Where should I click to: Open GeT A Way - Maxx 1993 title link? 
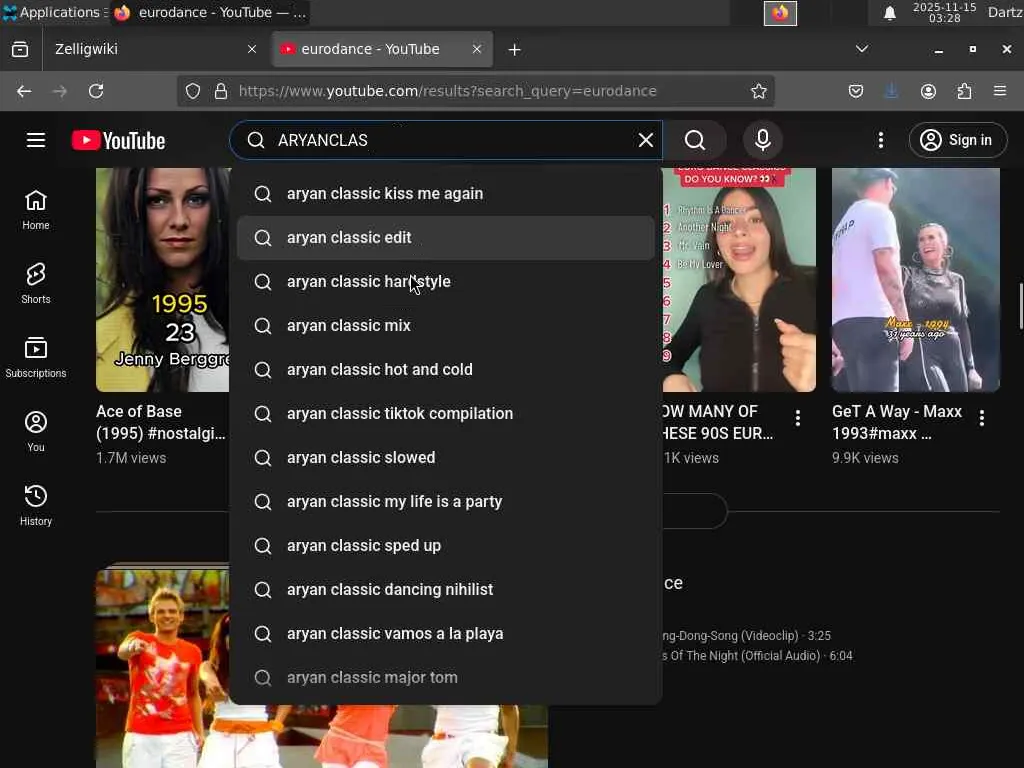897,422
